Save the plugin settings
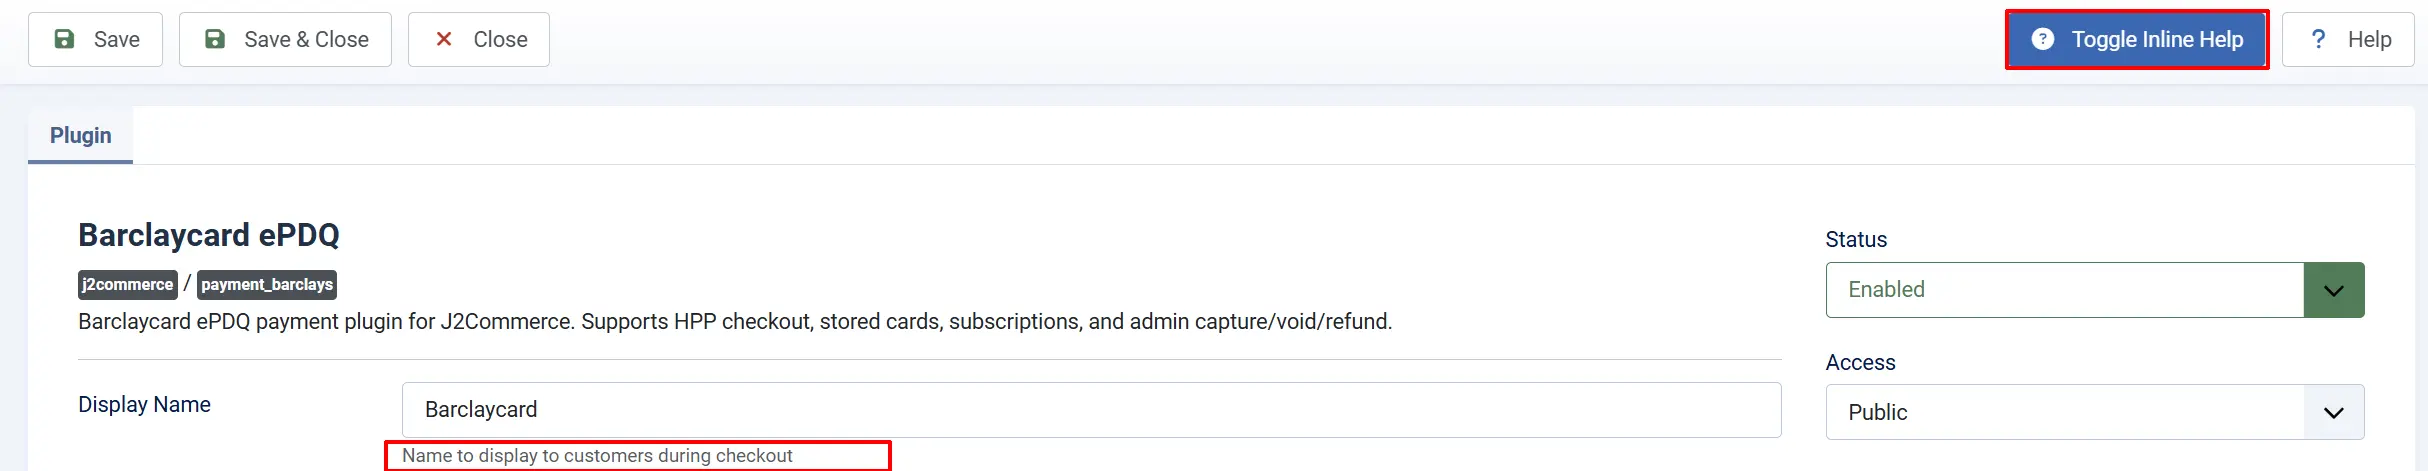The width and height of the screenshot is (2428, 471). 95,39
